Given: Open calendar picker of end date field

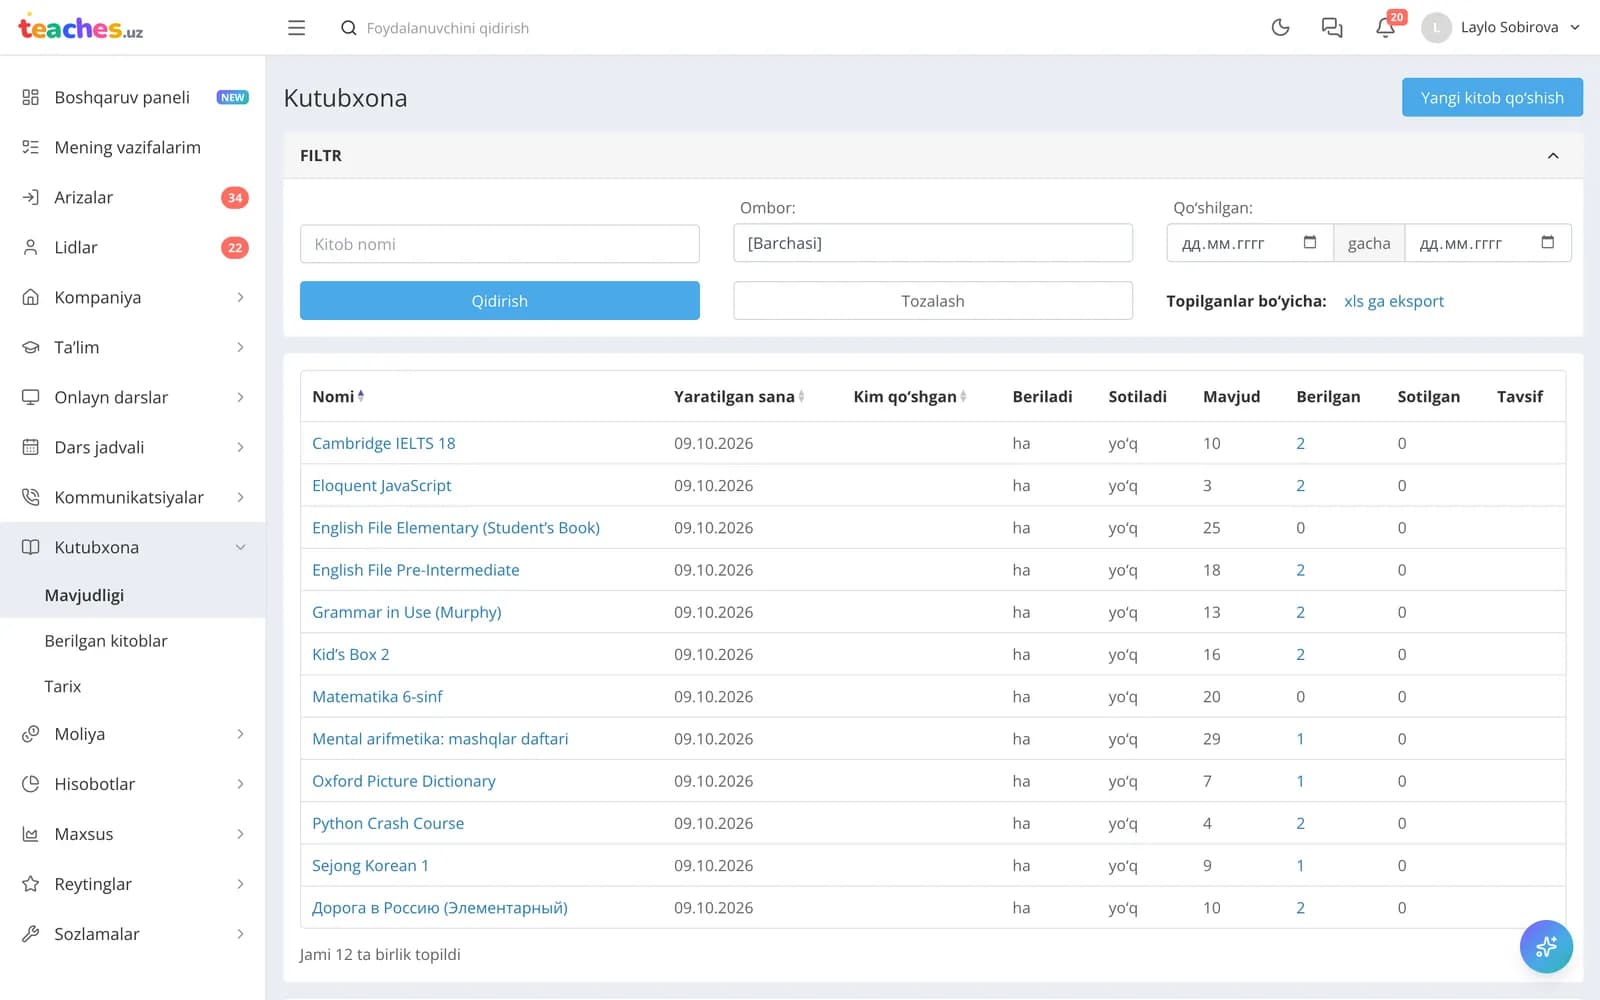Looking at the screenshot, I should 1548,243.
